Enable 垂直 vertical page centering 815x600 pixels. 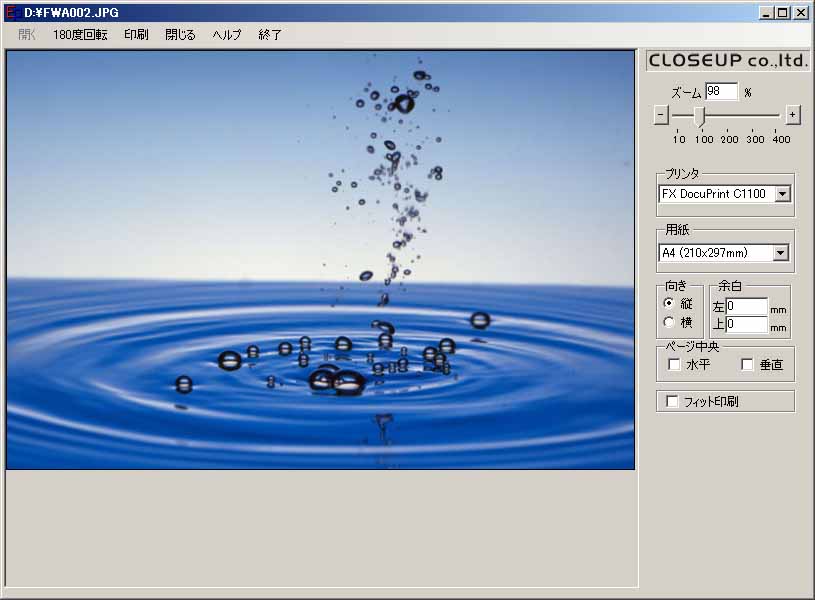(747, 364)
